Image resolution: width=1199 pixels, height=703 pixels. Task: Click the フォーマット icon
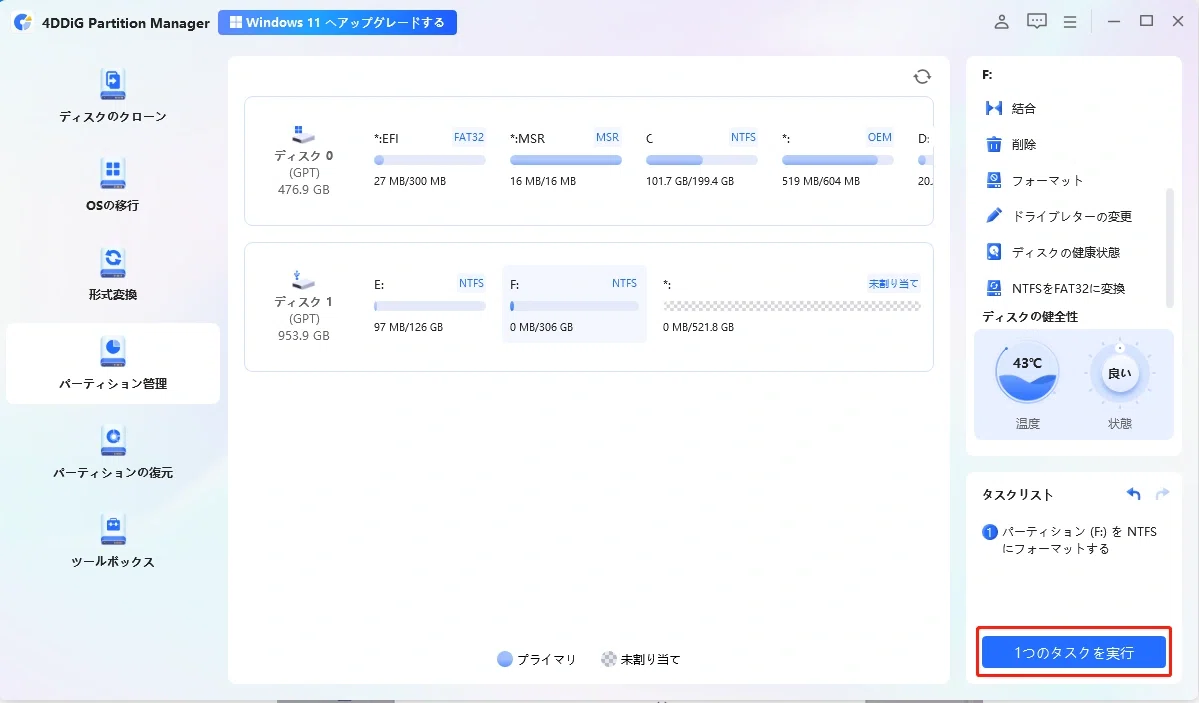click(993, 180)
